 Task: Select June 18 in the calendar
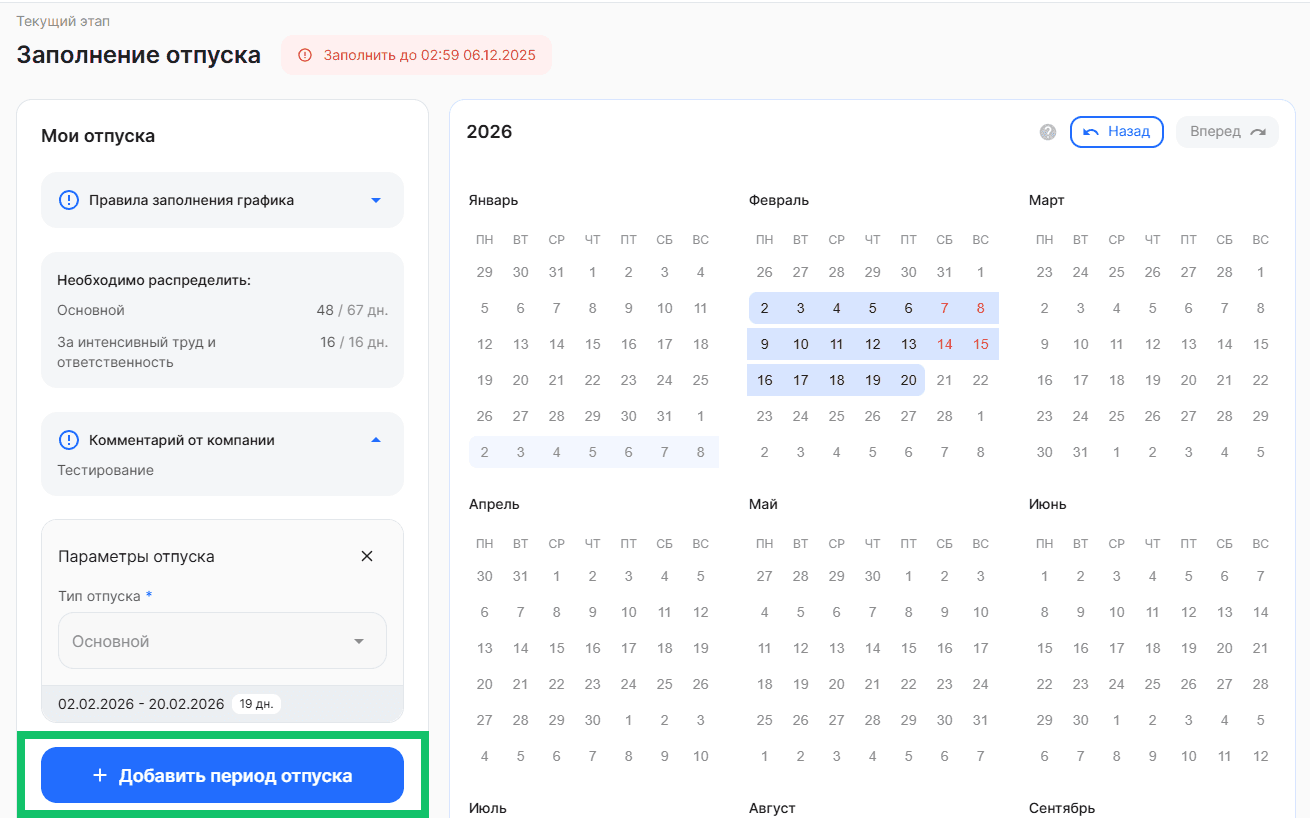(x=1152, y=648)
